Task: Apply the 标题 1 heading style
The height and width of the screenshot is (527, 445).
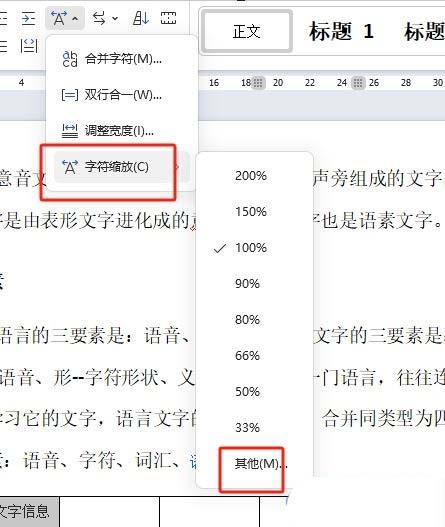Action: pyautogui.click(x=341, y=31)
